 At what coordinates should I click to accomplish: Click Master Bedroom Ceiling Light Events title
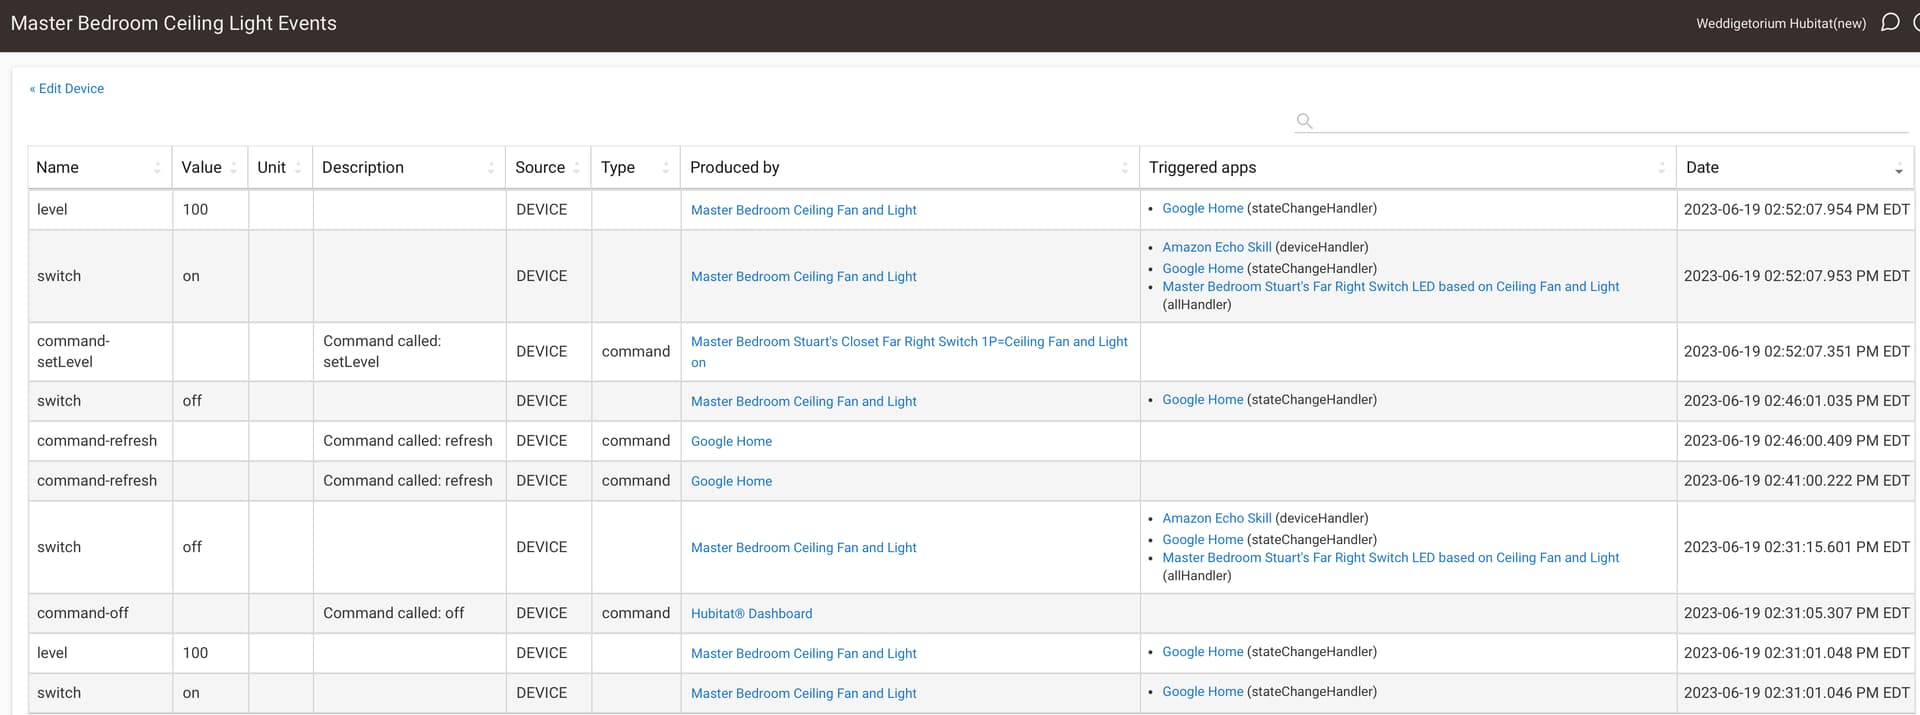coord(174,23)
